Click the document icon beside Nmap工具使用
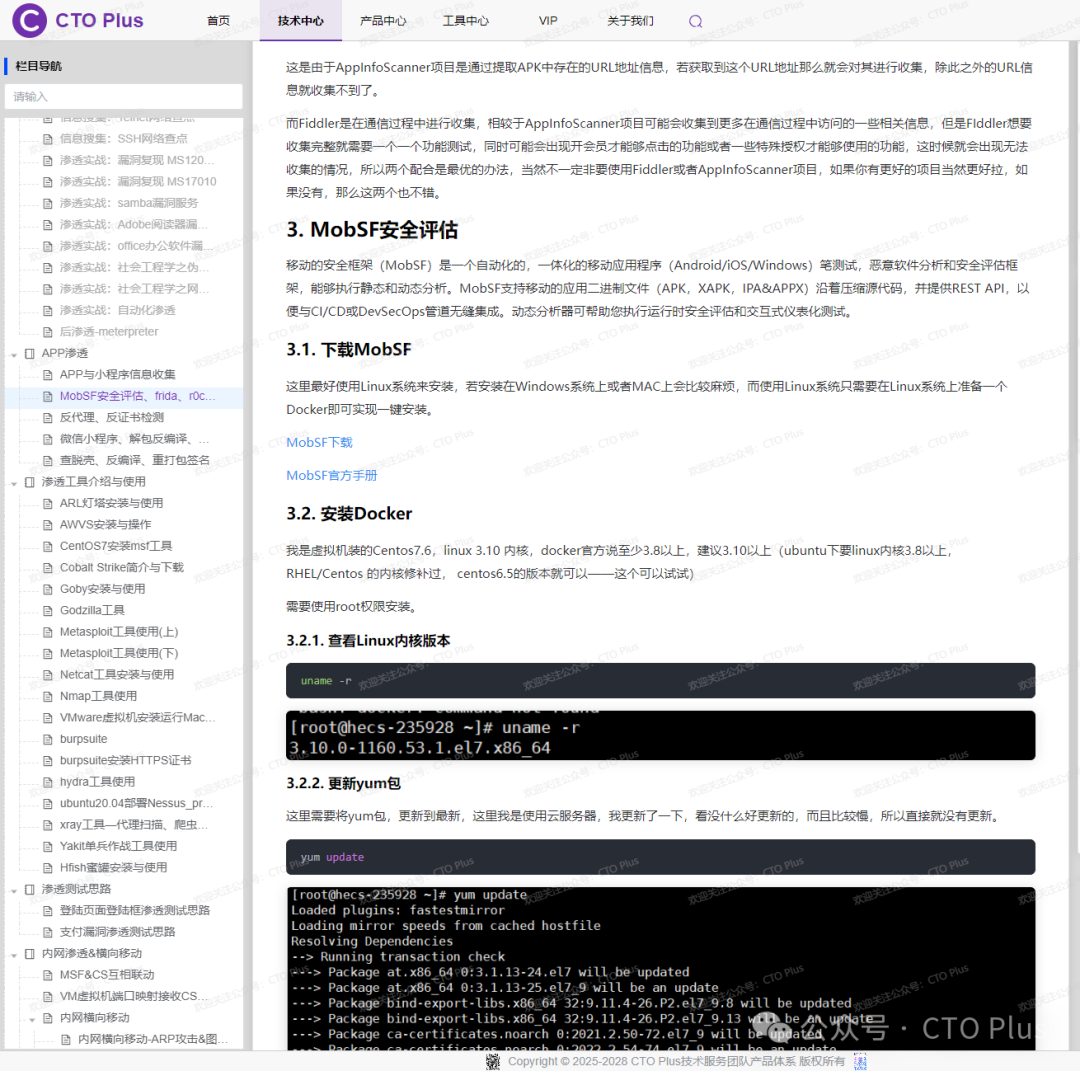This screenshot has width=1080, height=1071. [x=48, y=696]
